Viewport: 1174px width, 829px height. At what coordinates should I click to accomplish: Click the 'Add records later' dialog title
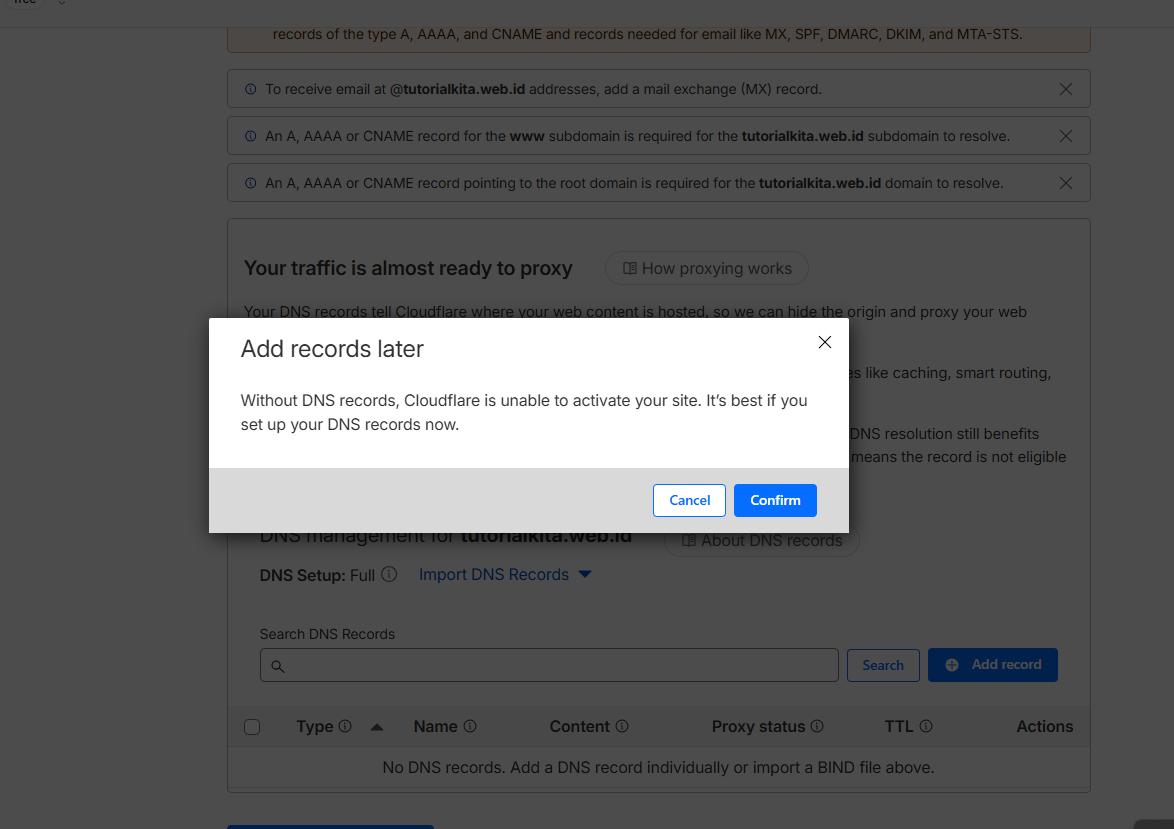[332, 349]
